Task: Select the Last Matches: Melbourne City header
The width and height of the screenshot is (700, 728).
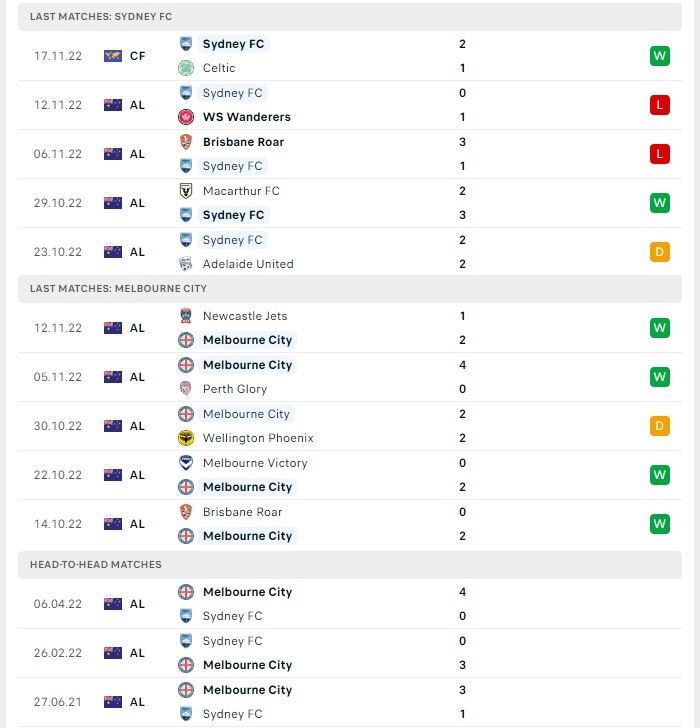Action: pos(350,289)
